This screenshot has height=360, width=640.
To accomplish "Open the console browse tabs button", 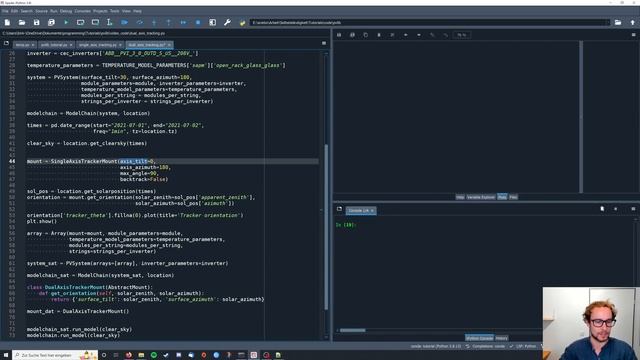I will (x=339, y=209).
